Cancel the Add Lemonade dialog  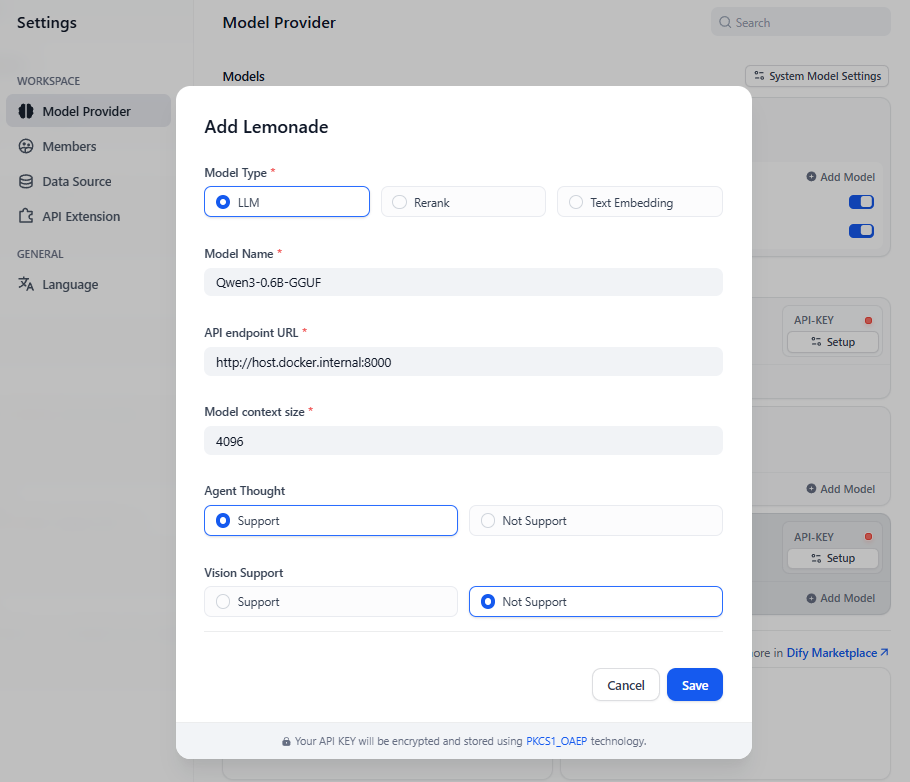tap(625, 685)
